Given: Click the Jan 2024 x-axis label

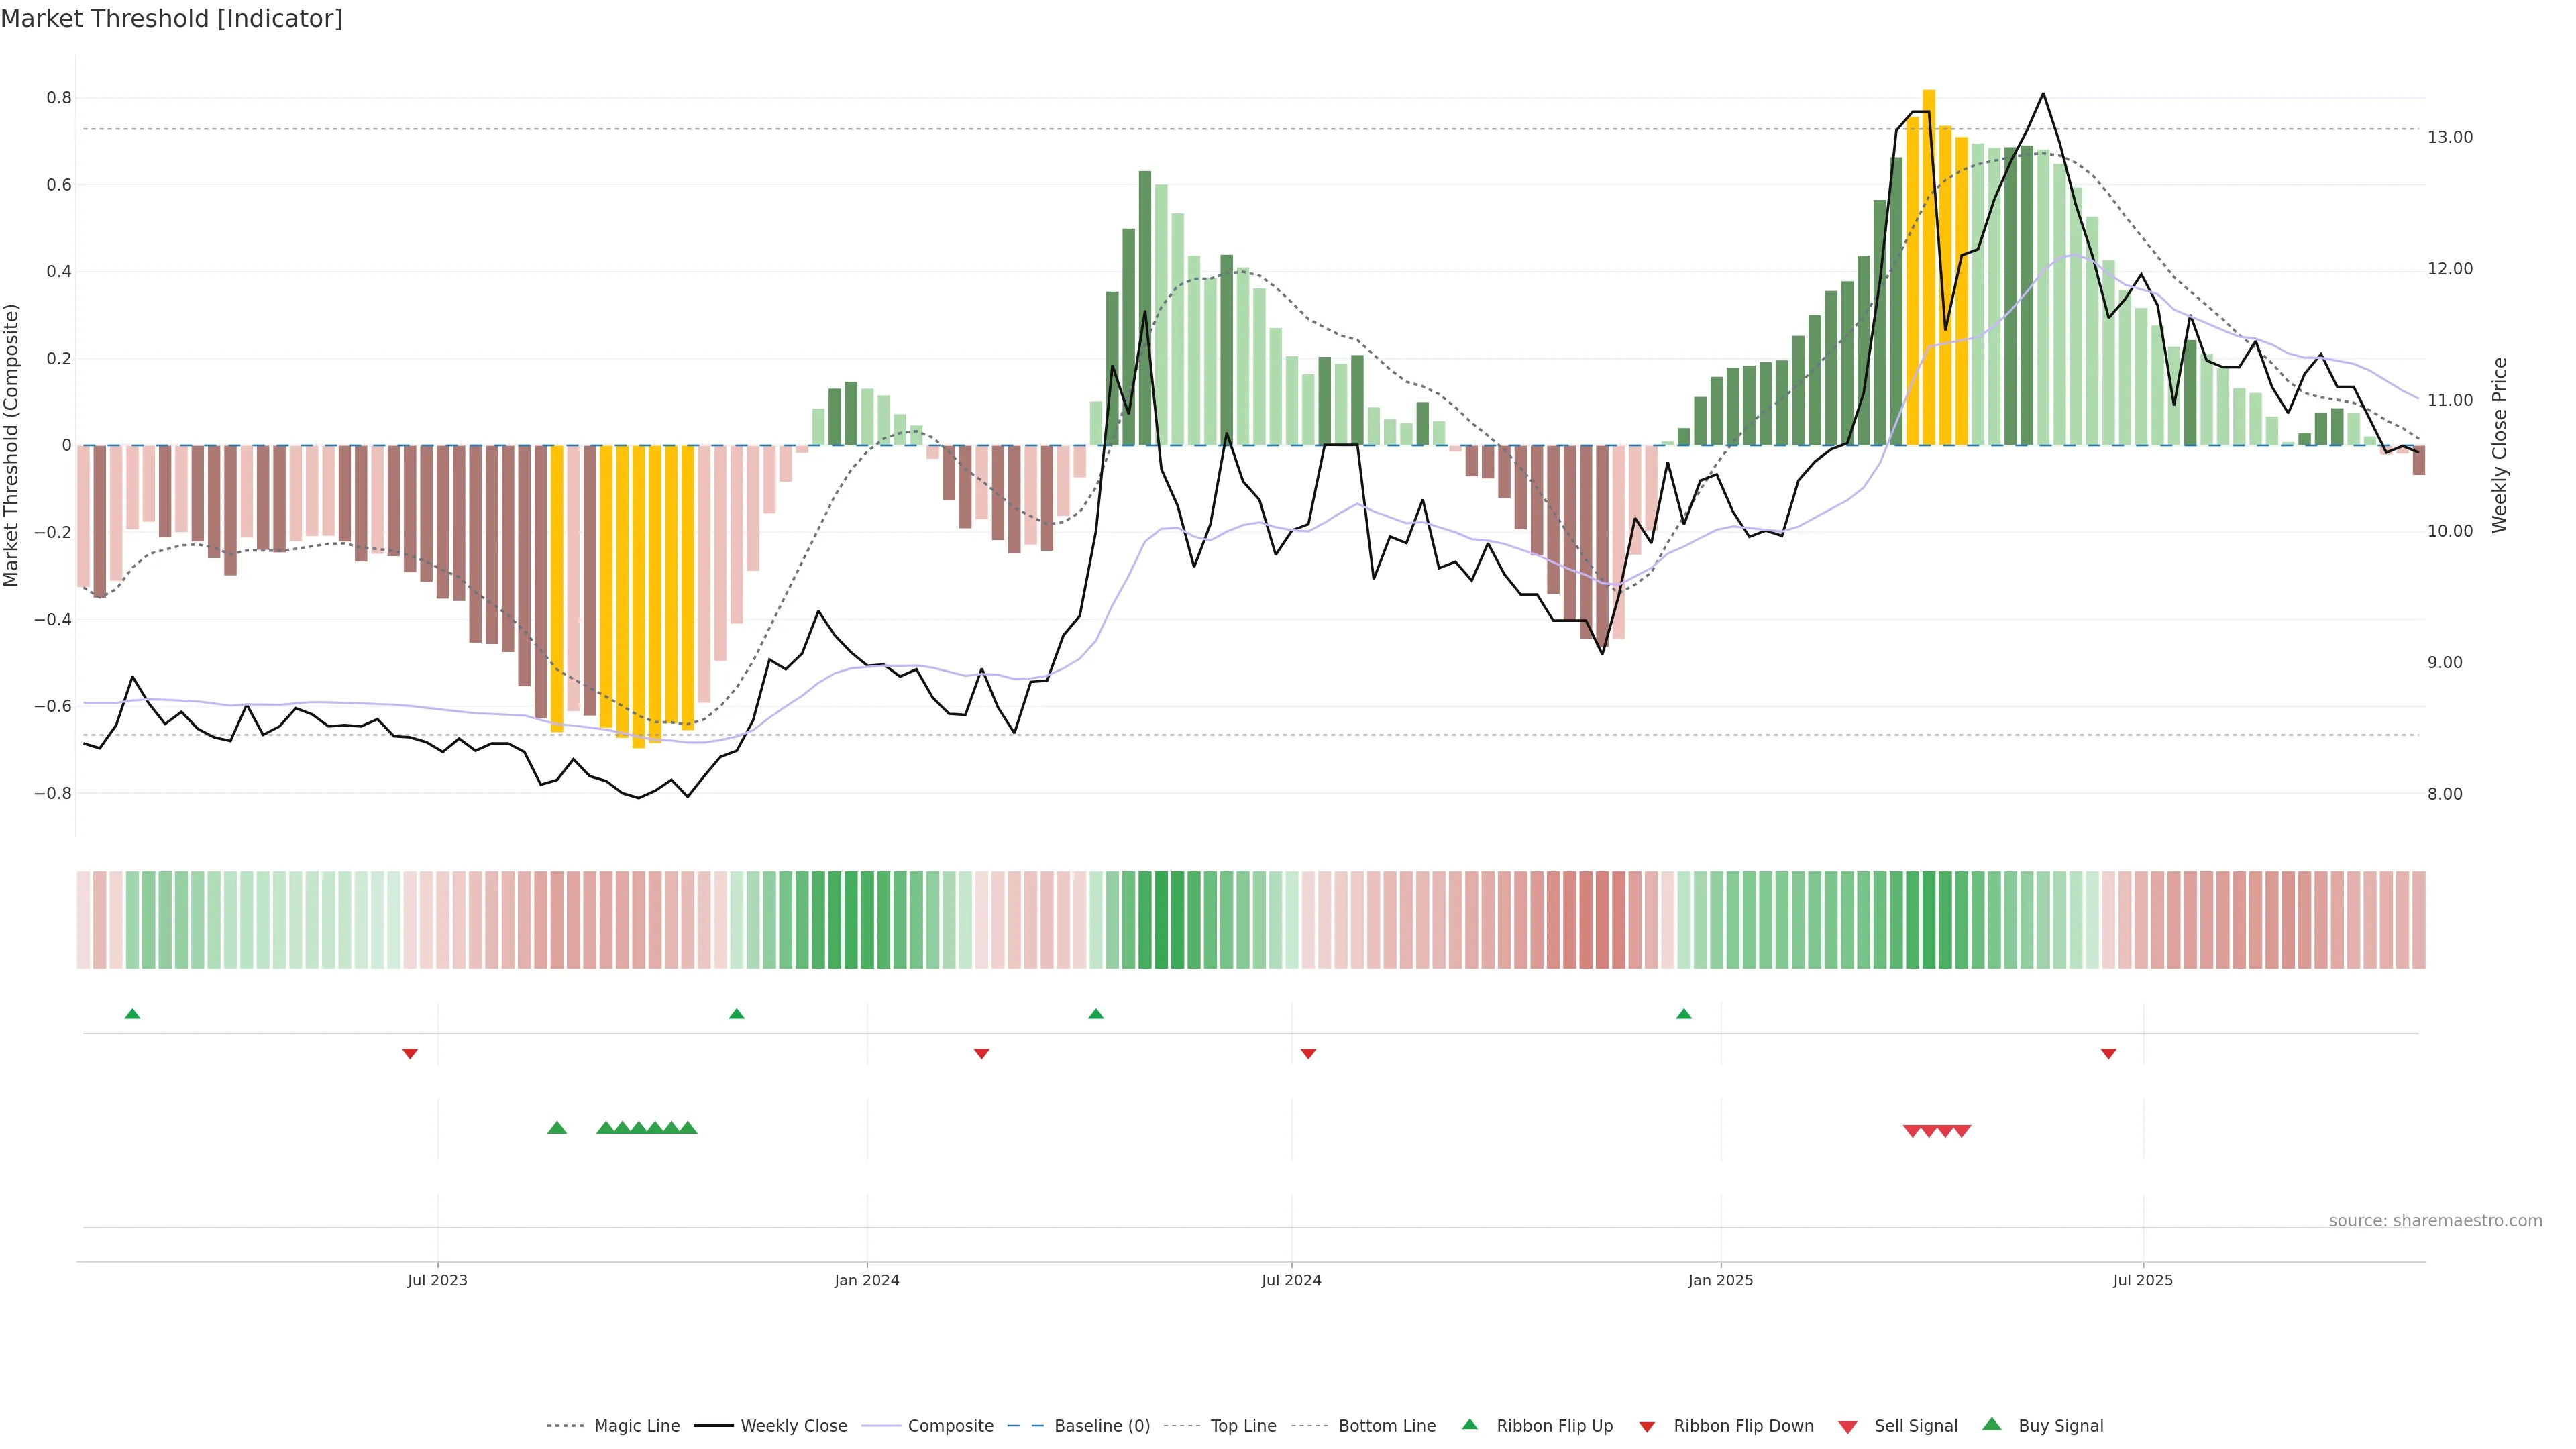Looking at the screenshot, I should (867, 1280).
